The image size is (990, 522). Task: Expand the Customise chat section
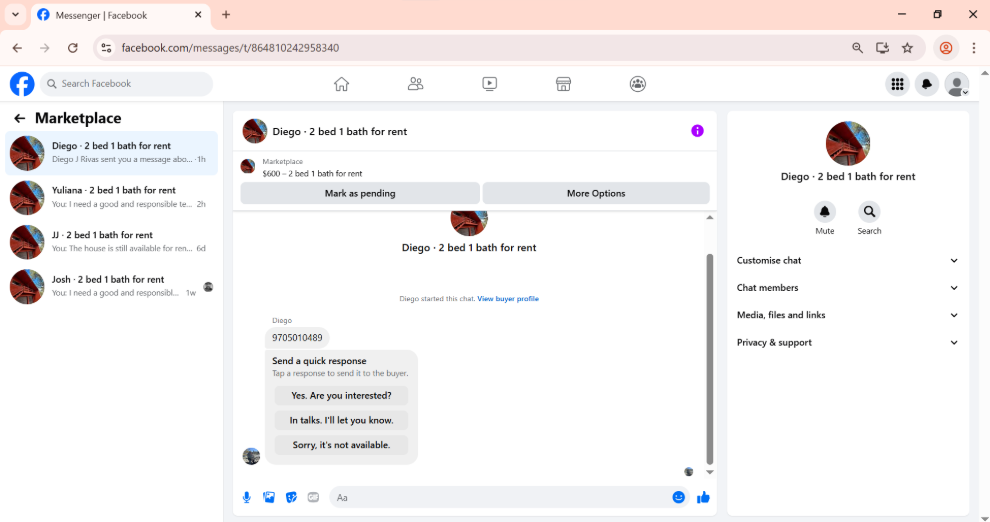click(847, 260)
